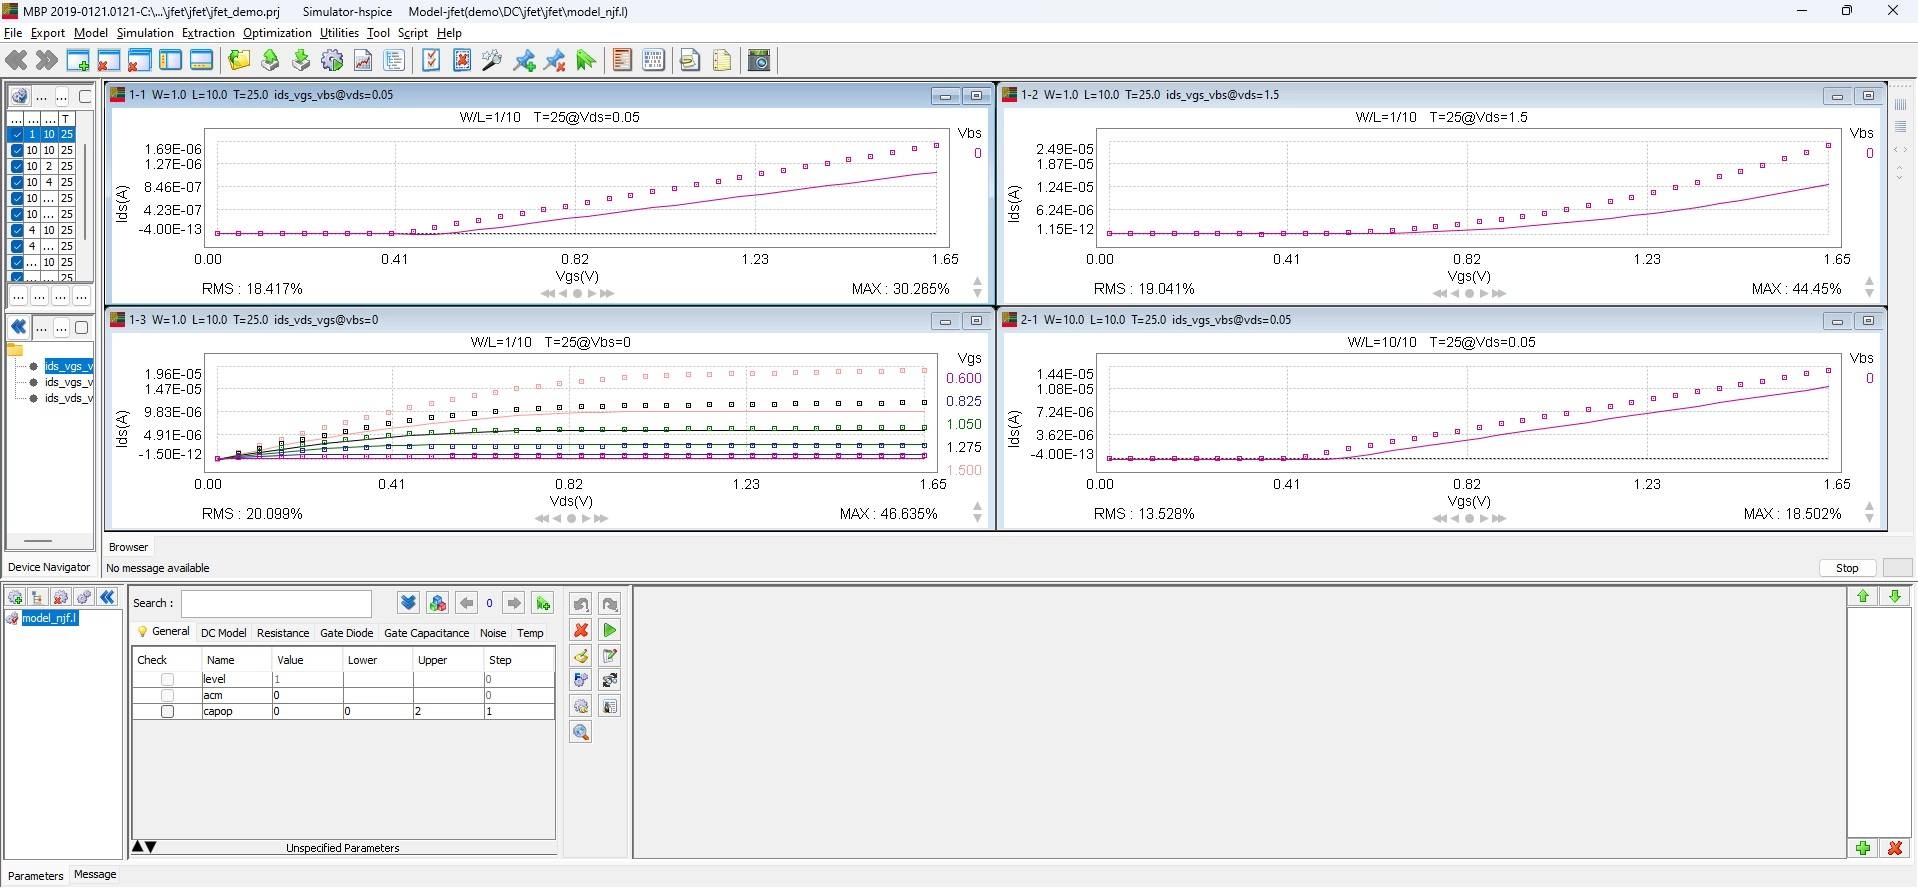Click the Stop button
Screen dimensions: 1918x888
point(1847,568)
